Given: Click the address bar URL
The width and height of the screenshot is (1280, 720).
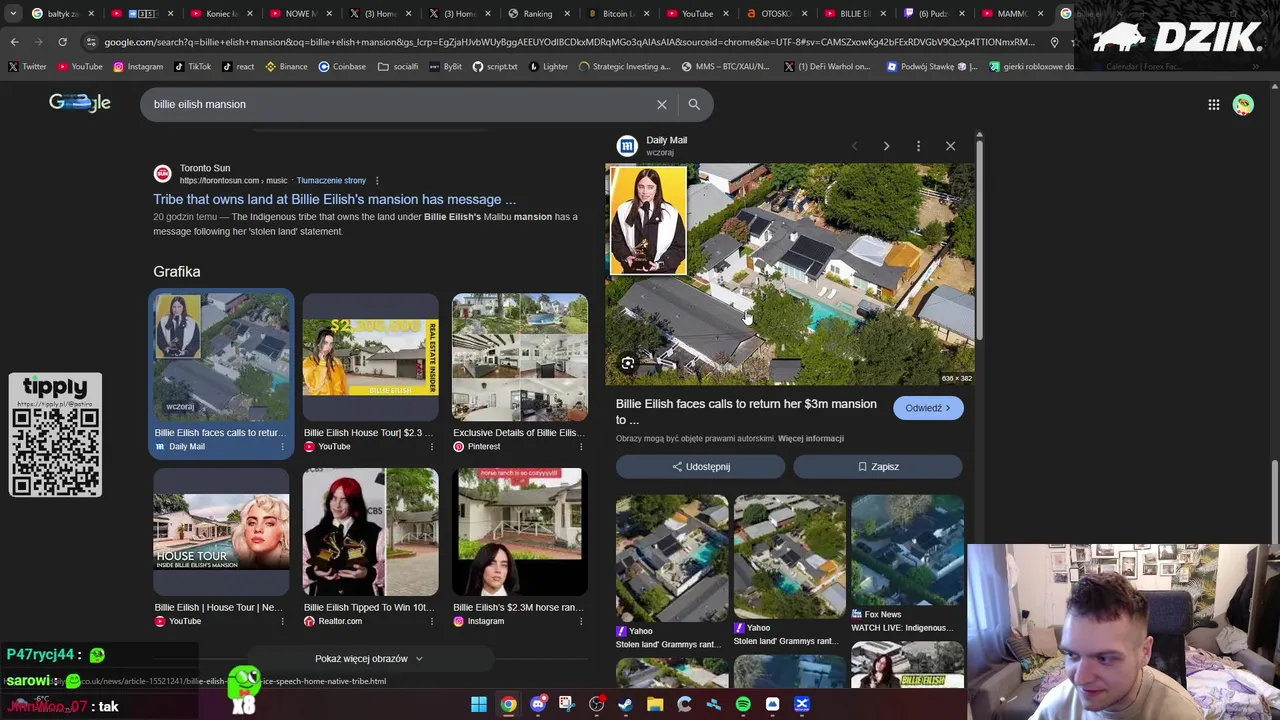Looking at the screenshot, I should (x=570, y=42).
